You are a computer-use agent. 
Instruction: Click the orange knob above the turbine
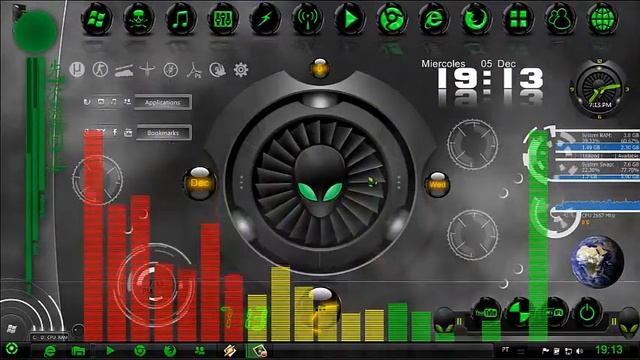(x=320, y=68)
